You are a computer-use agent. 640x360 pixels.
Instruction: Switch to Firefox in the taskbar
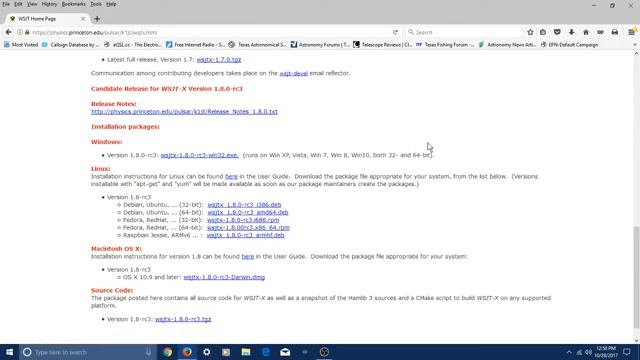coord(187,352)
